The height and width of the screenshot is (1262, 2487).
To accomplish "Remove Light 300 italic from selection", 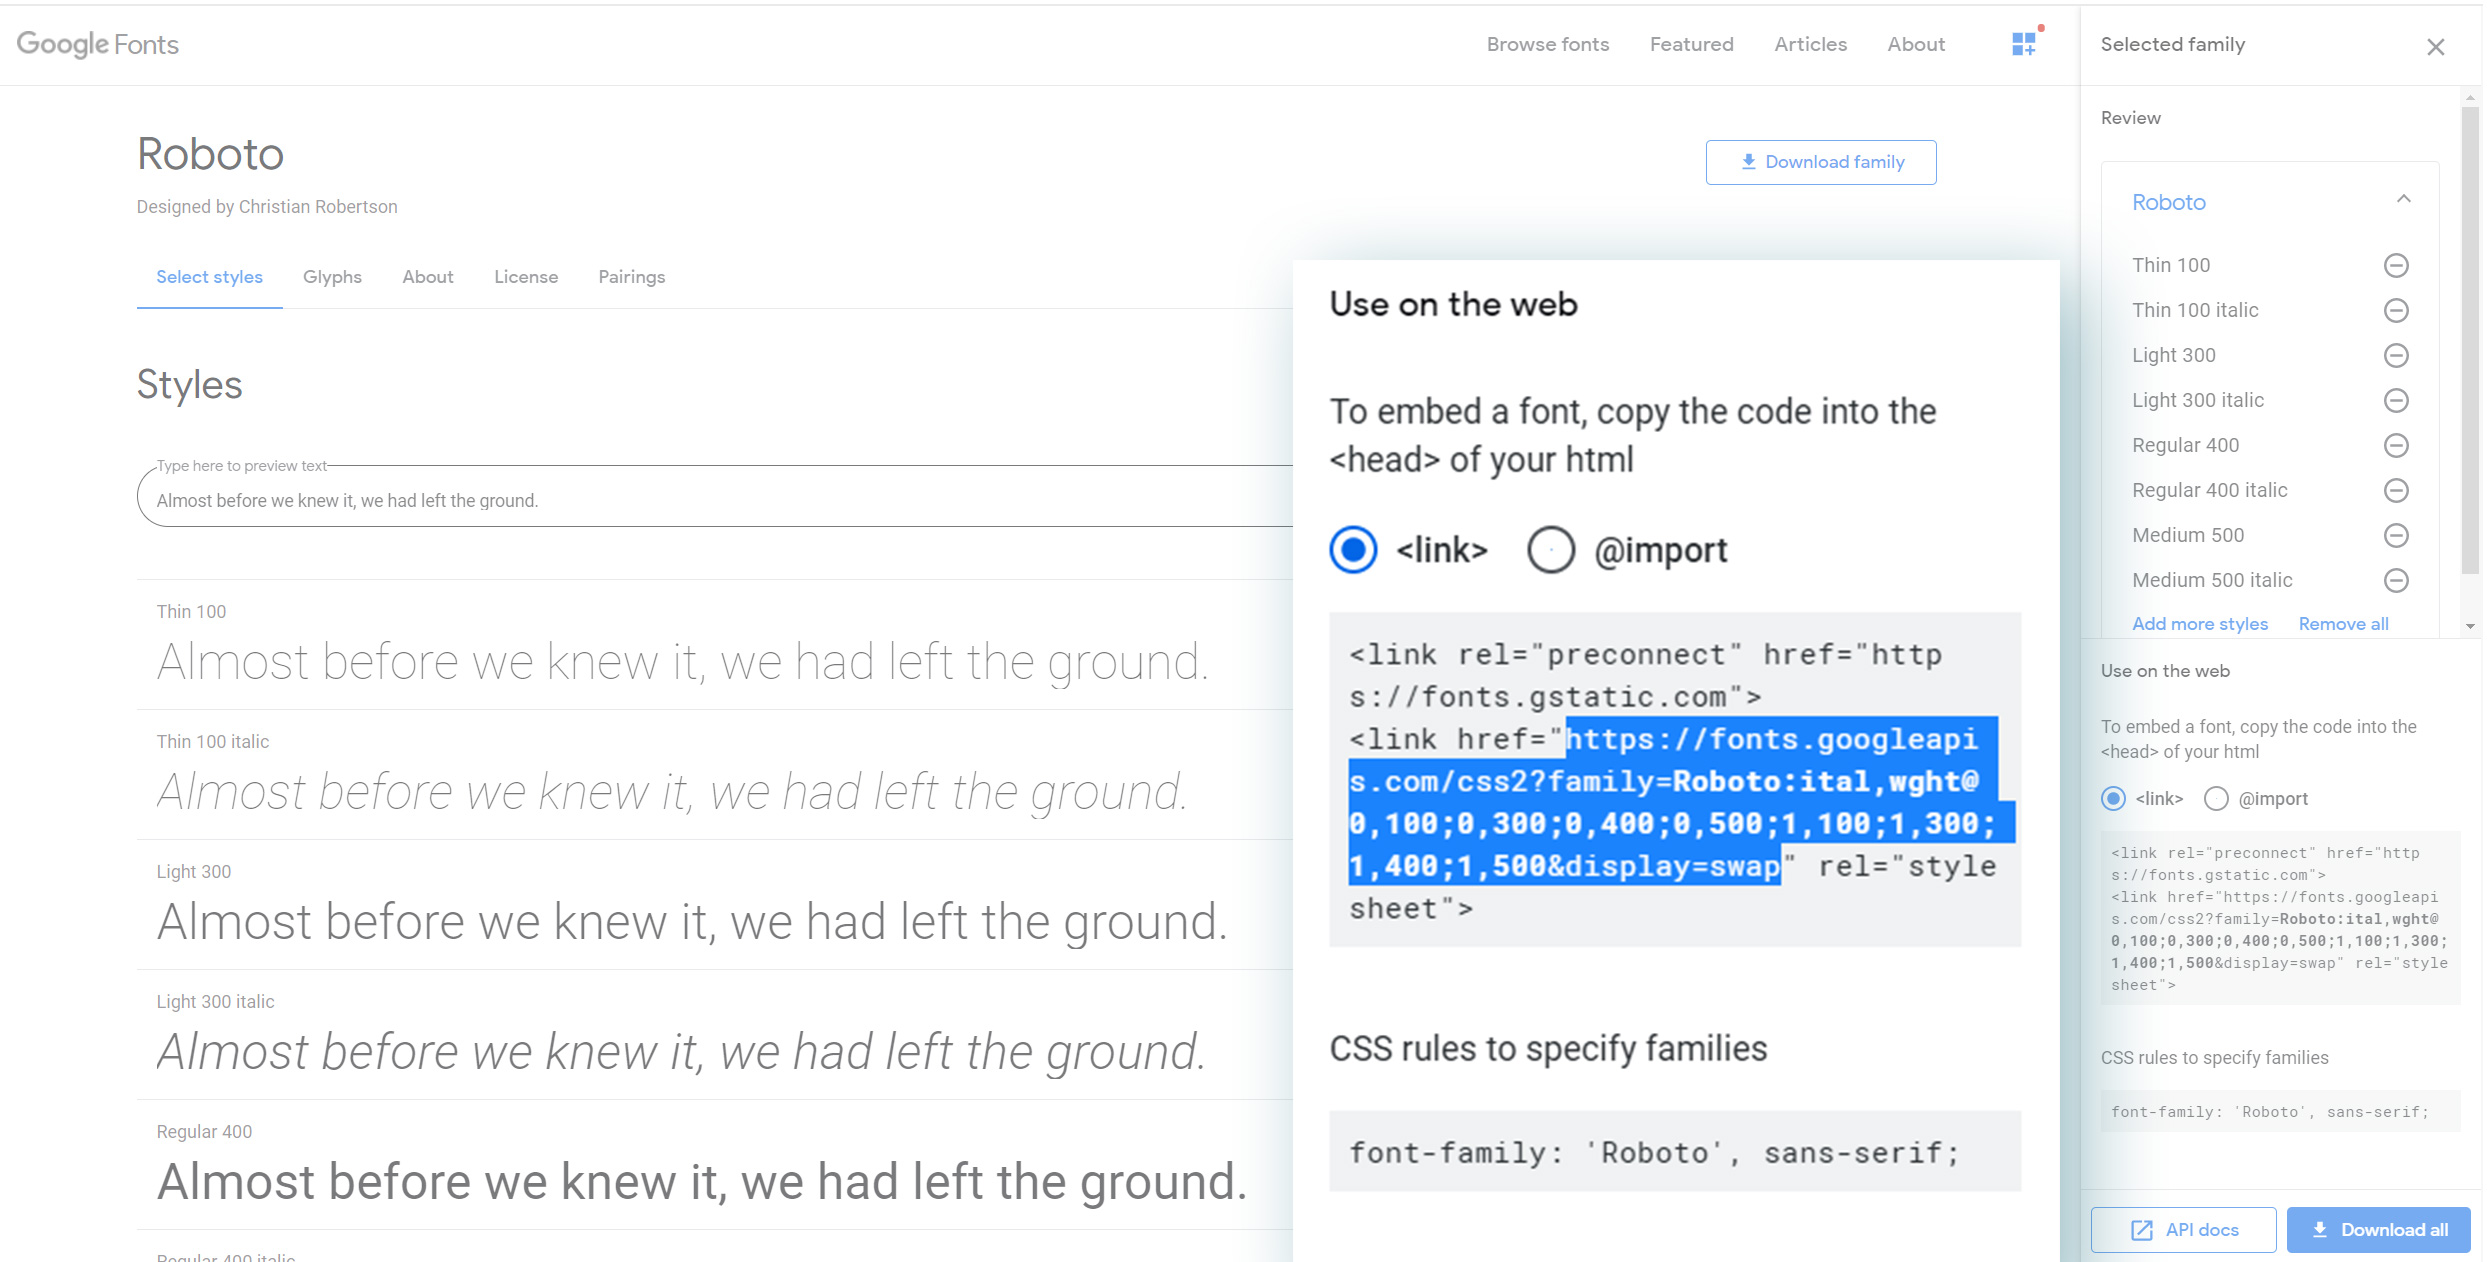I will coord(2395,400).
